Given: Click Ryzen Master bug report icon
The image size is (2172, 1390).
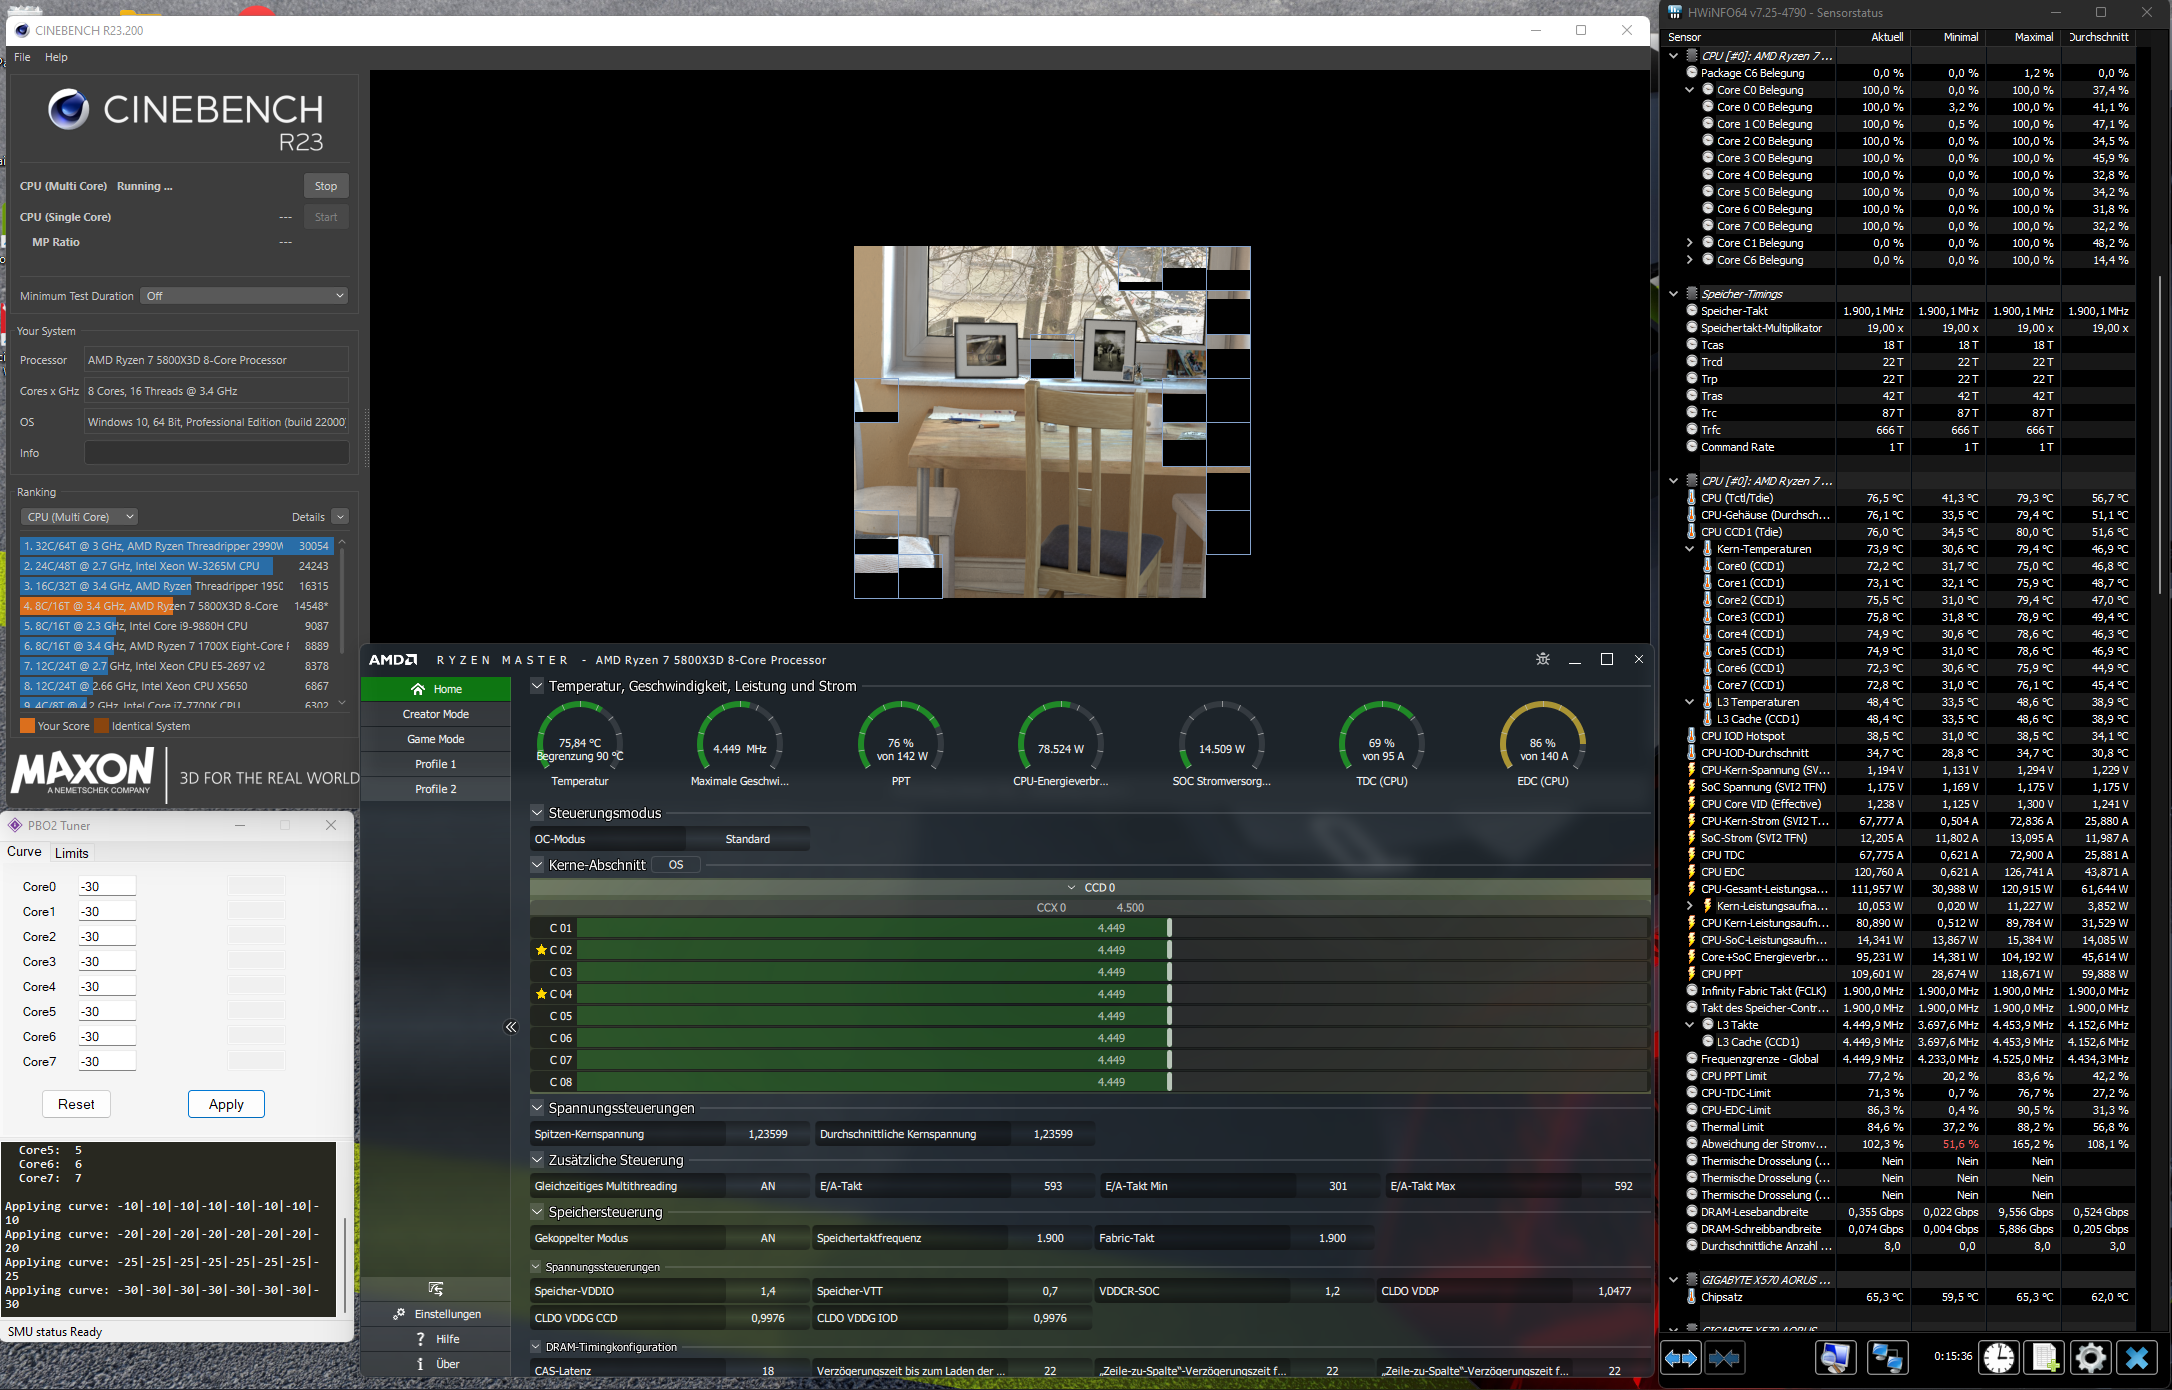Looking at the screenshot, I should coord(1543,659).
